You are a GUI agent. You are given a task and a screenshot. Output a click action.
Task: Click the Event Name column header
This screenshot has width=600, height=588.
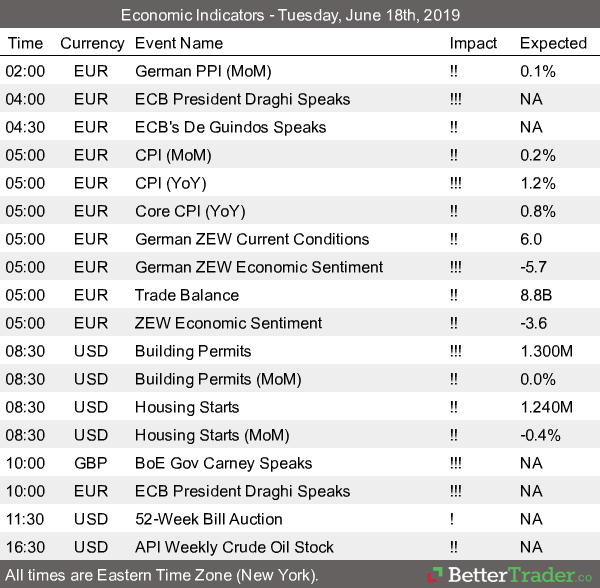tap(179, 43)
